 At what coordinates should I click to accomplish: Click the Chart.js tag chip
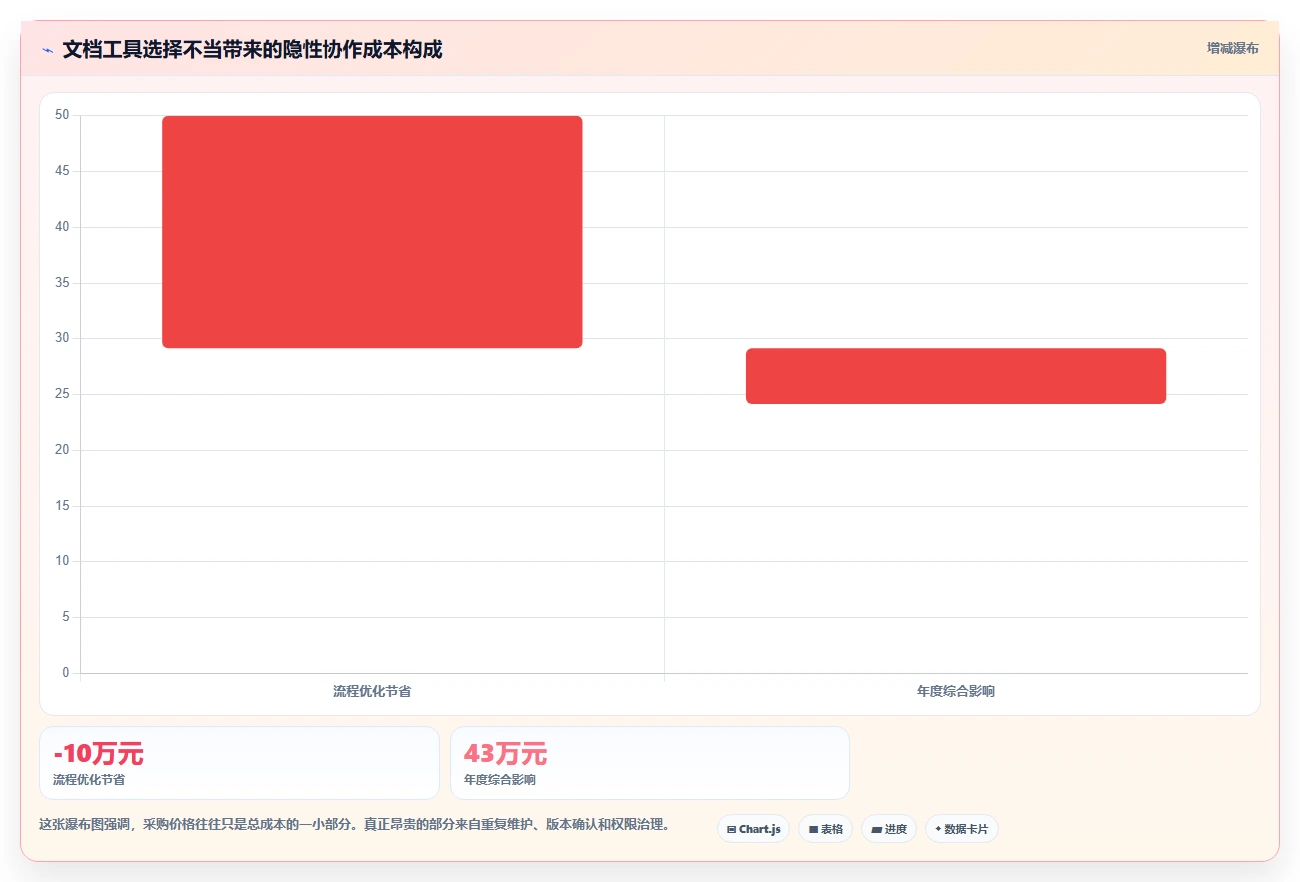click(x=753, y=829)
